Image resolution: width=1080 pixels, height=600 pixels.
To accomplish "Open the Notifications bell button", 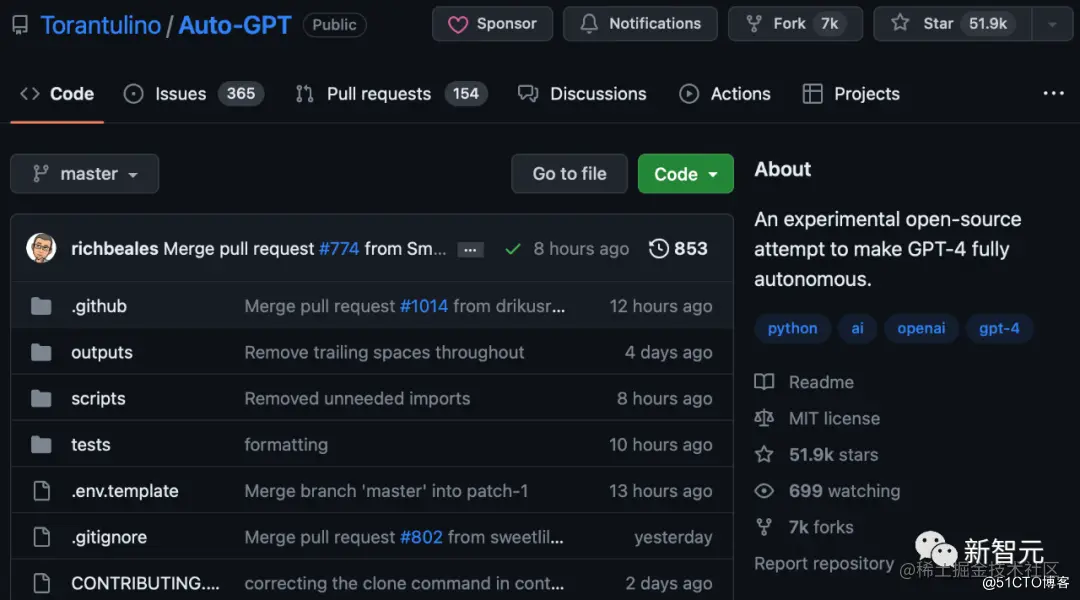I will pyautogui.click(x=641, y=24).
